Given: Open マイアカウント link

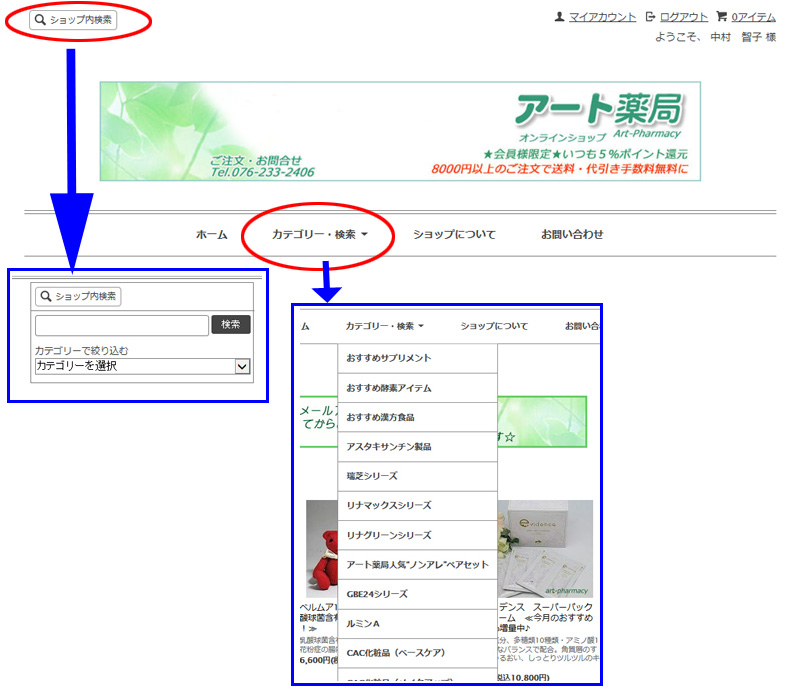Looking at the screenshot, I should [602, 17].
